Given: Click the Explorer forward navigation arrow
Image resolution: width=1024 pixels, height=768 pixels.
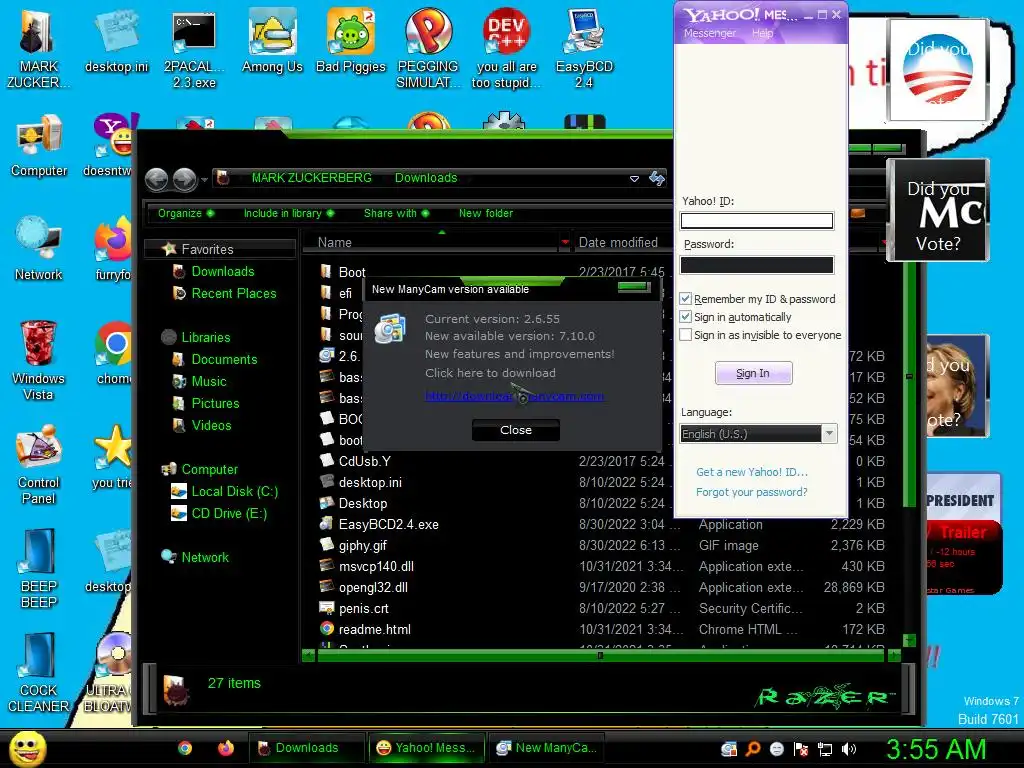Looking at the screenshot, I should coord(184,179).
